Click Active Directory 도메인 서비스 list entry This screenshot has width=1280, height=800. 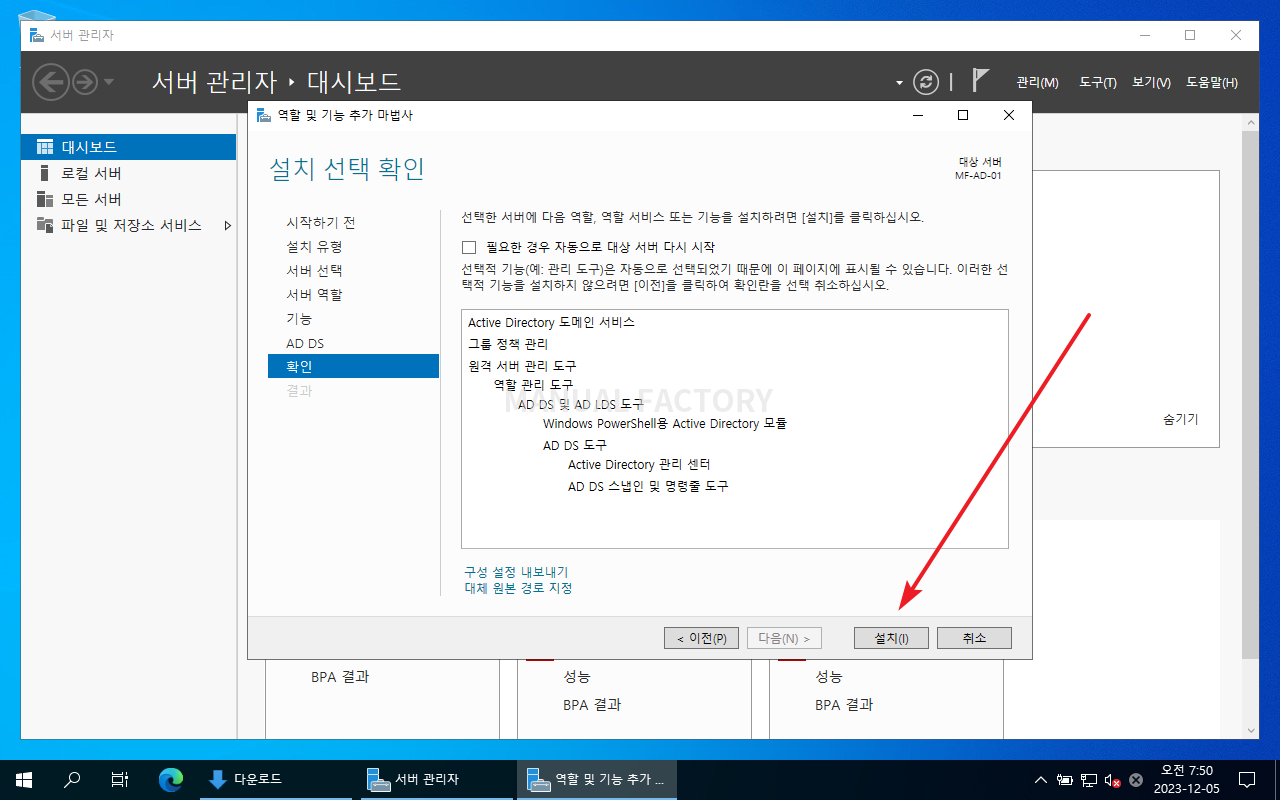[x=551, y=323]
